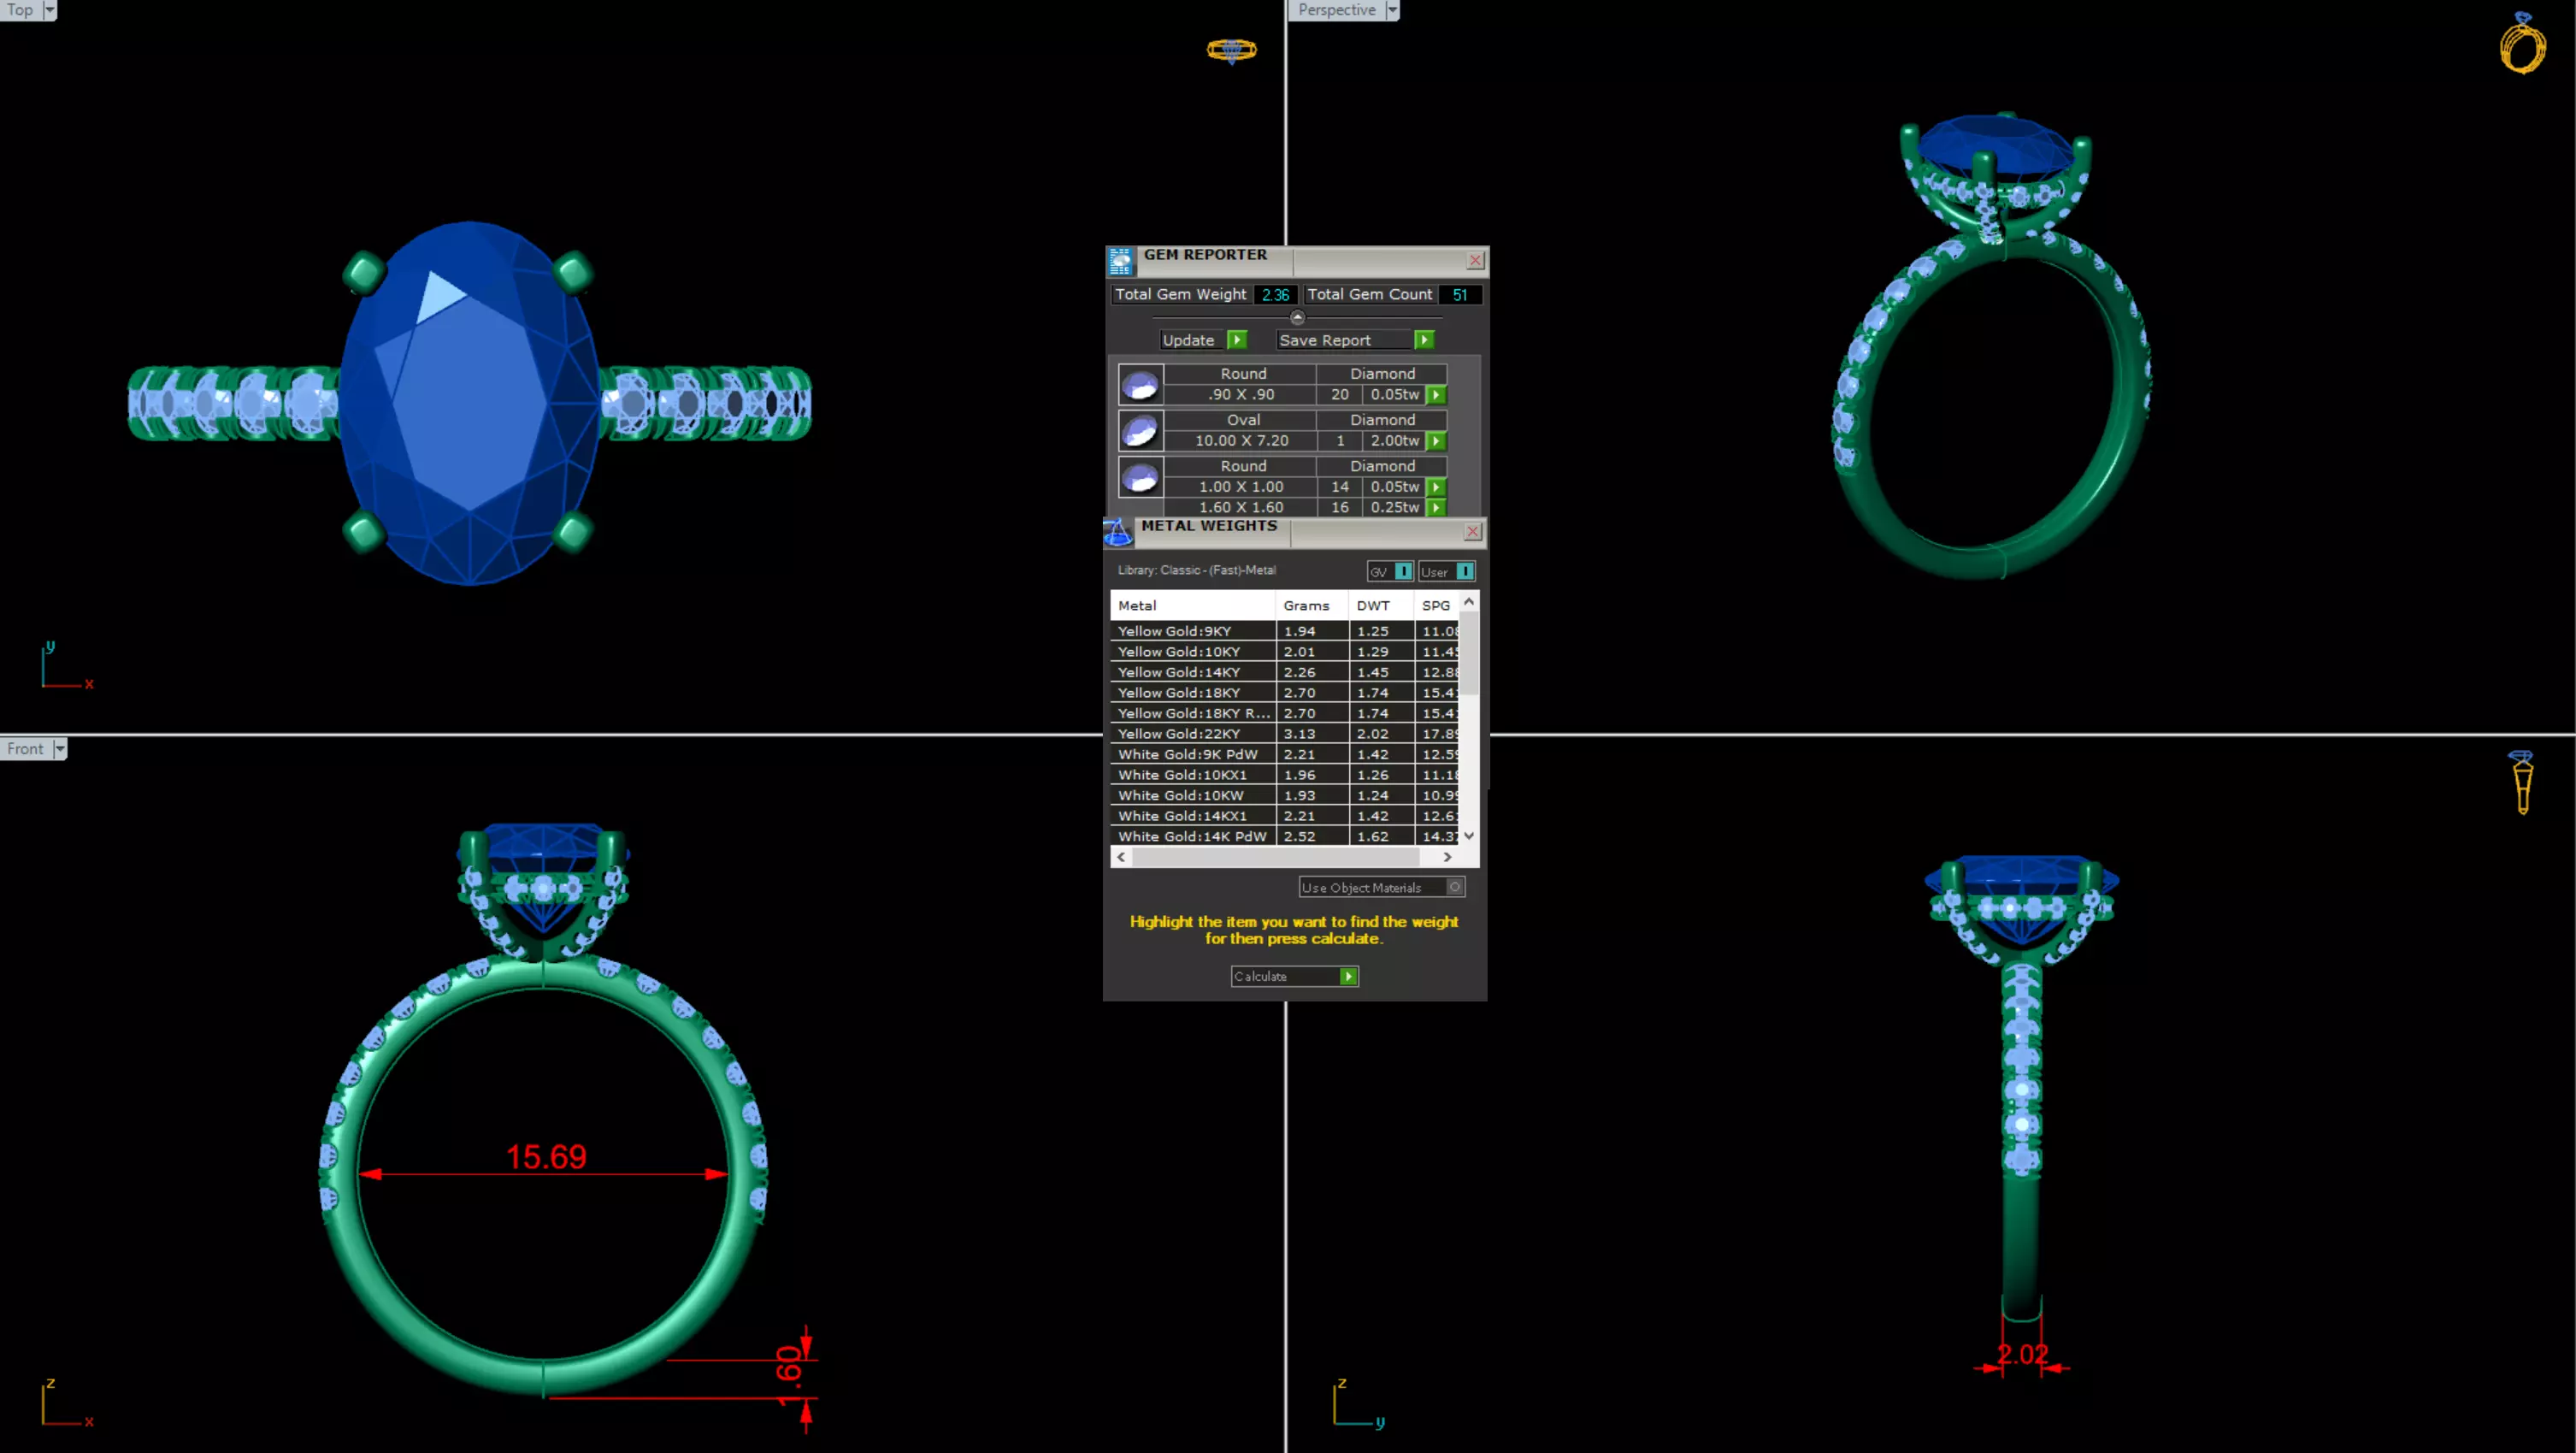
Task: Open the Top viewport dropdown arrow
Action: pos(50,10)
